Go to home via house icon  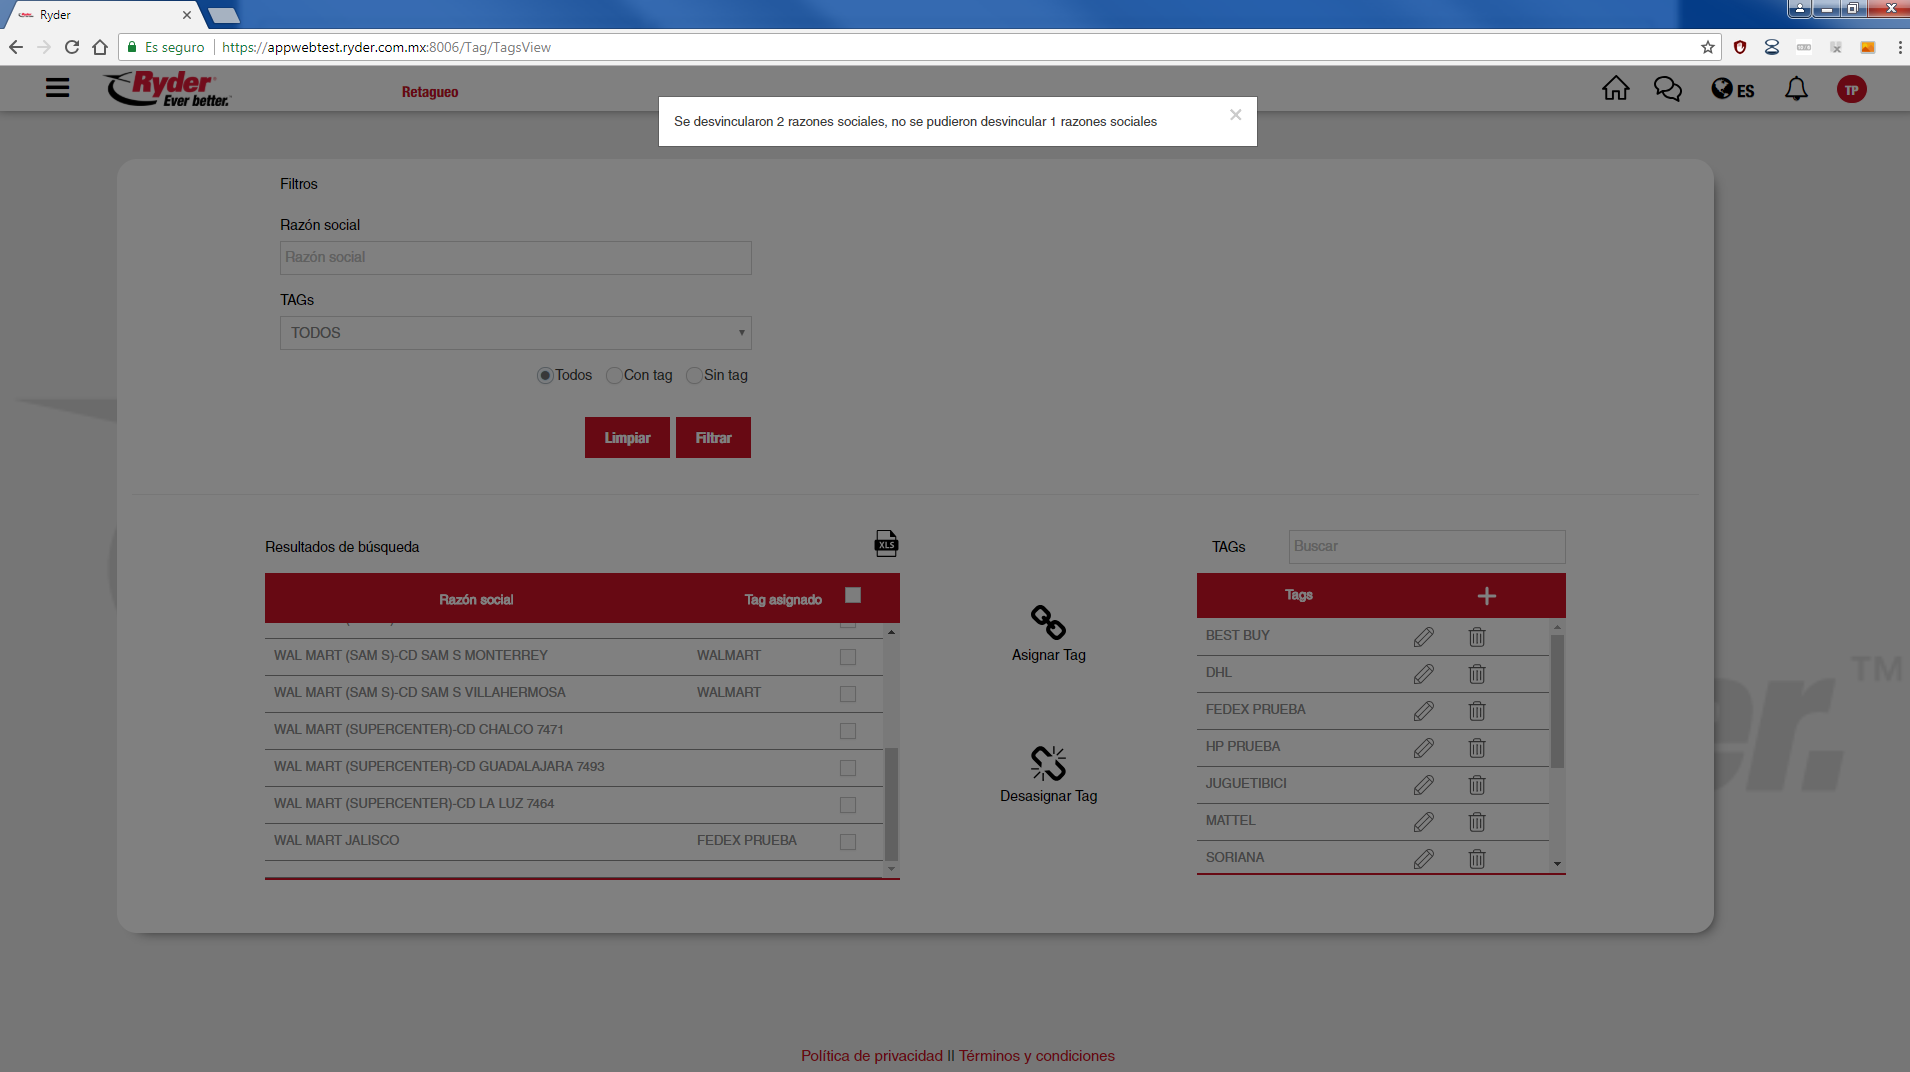point(1615,89)
